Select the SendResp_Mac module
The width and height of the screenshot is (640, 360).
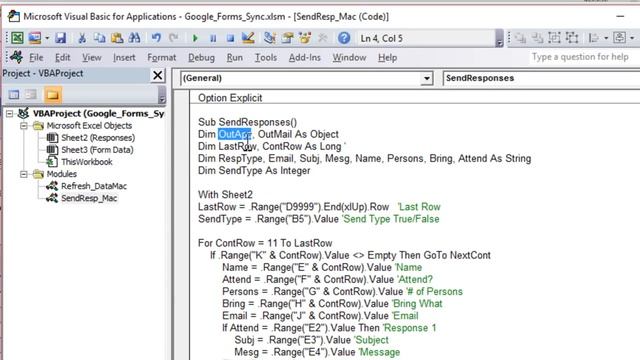pyautogui.click(x=89, y=198)
